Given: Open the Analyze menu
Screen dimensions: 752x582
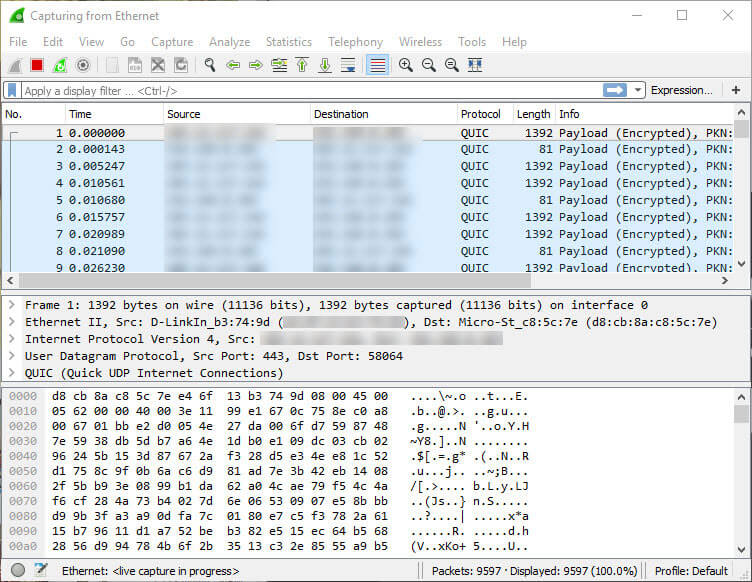Looking at the screenshot, I should point(229,42).
